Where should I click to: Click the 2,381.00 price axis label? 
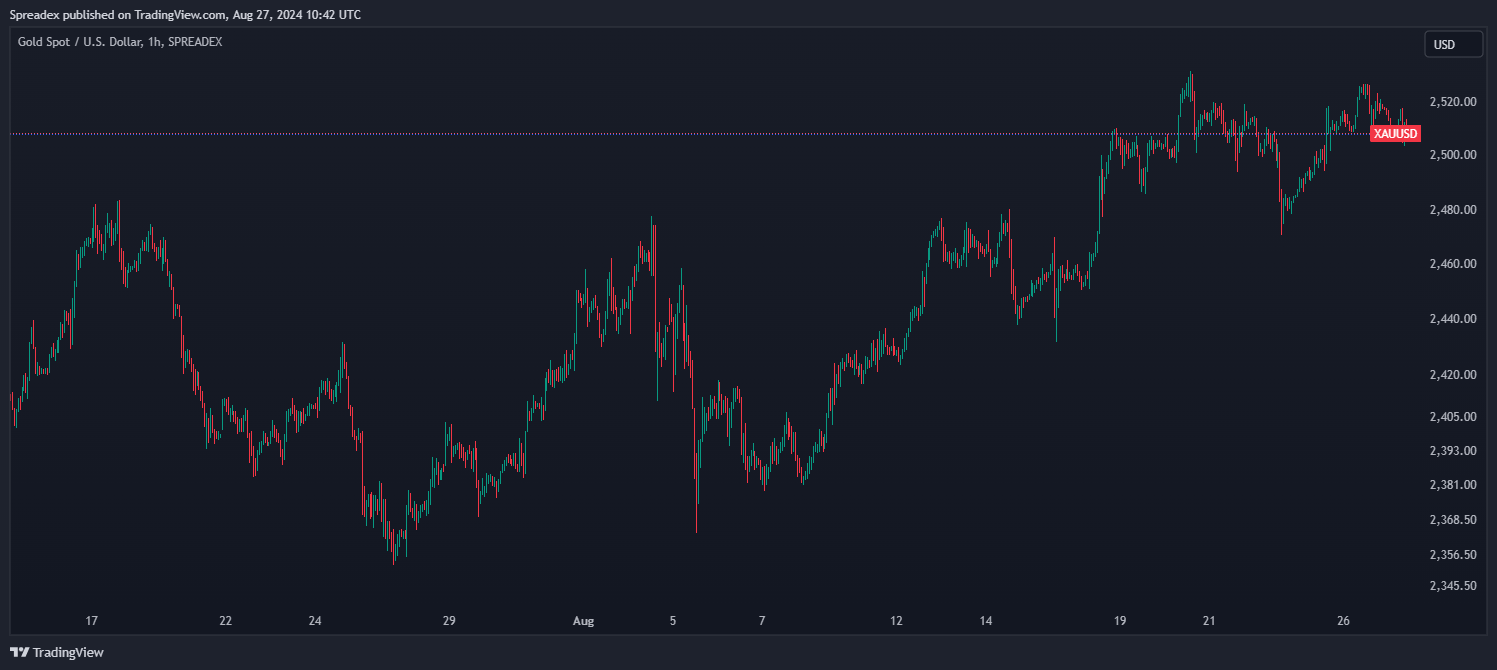(1454, 485)
